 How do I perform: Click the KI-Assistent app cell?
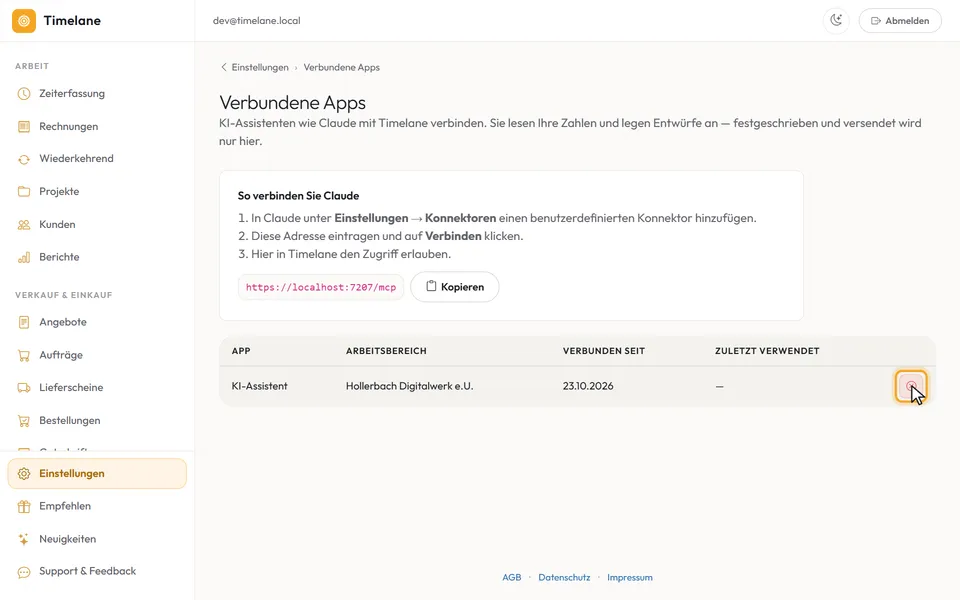[x=260, y=386]
